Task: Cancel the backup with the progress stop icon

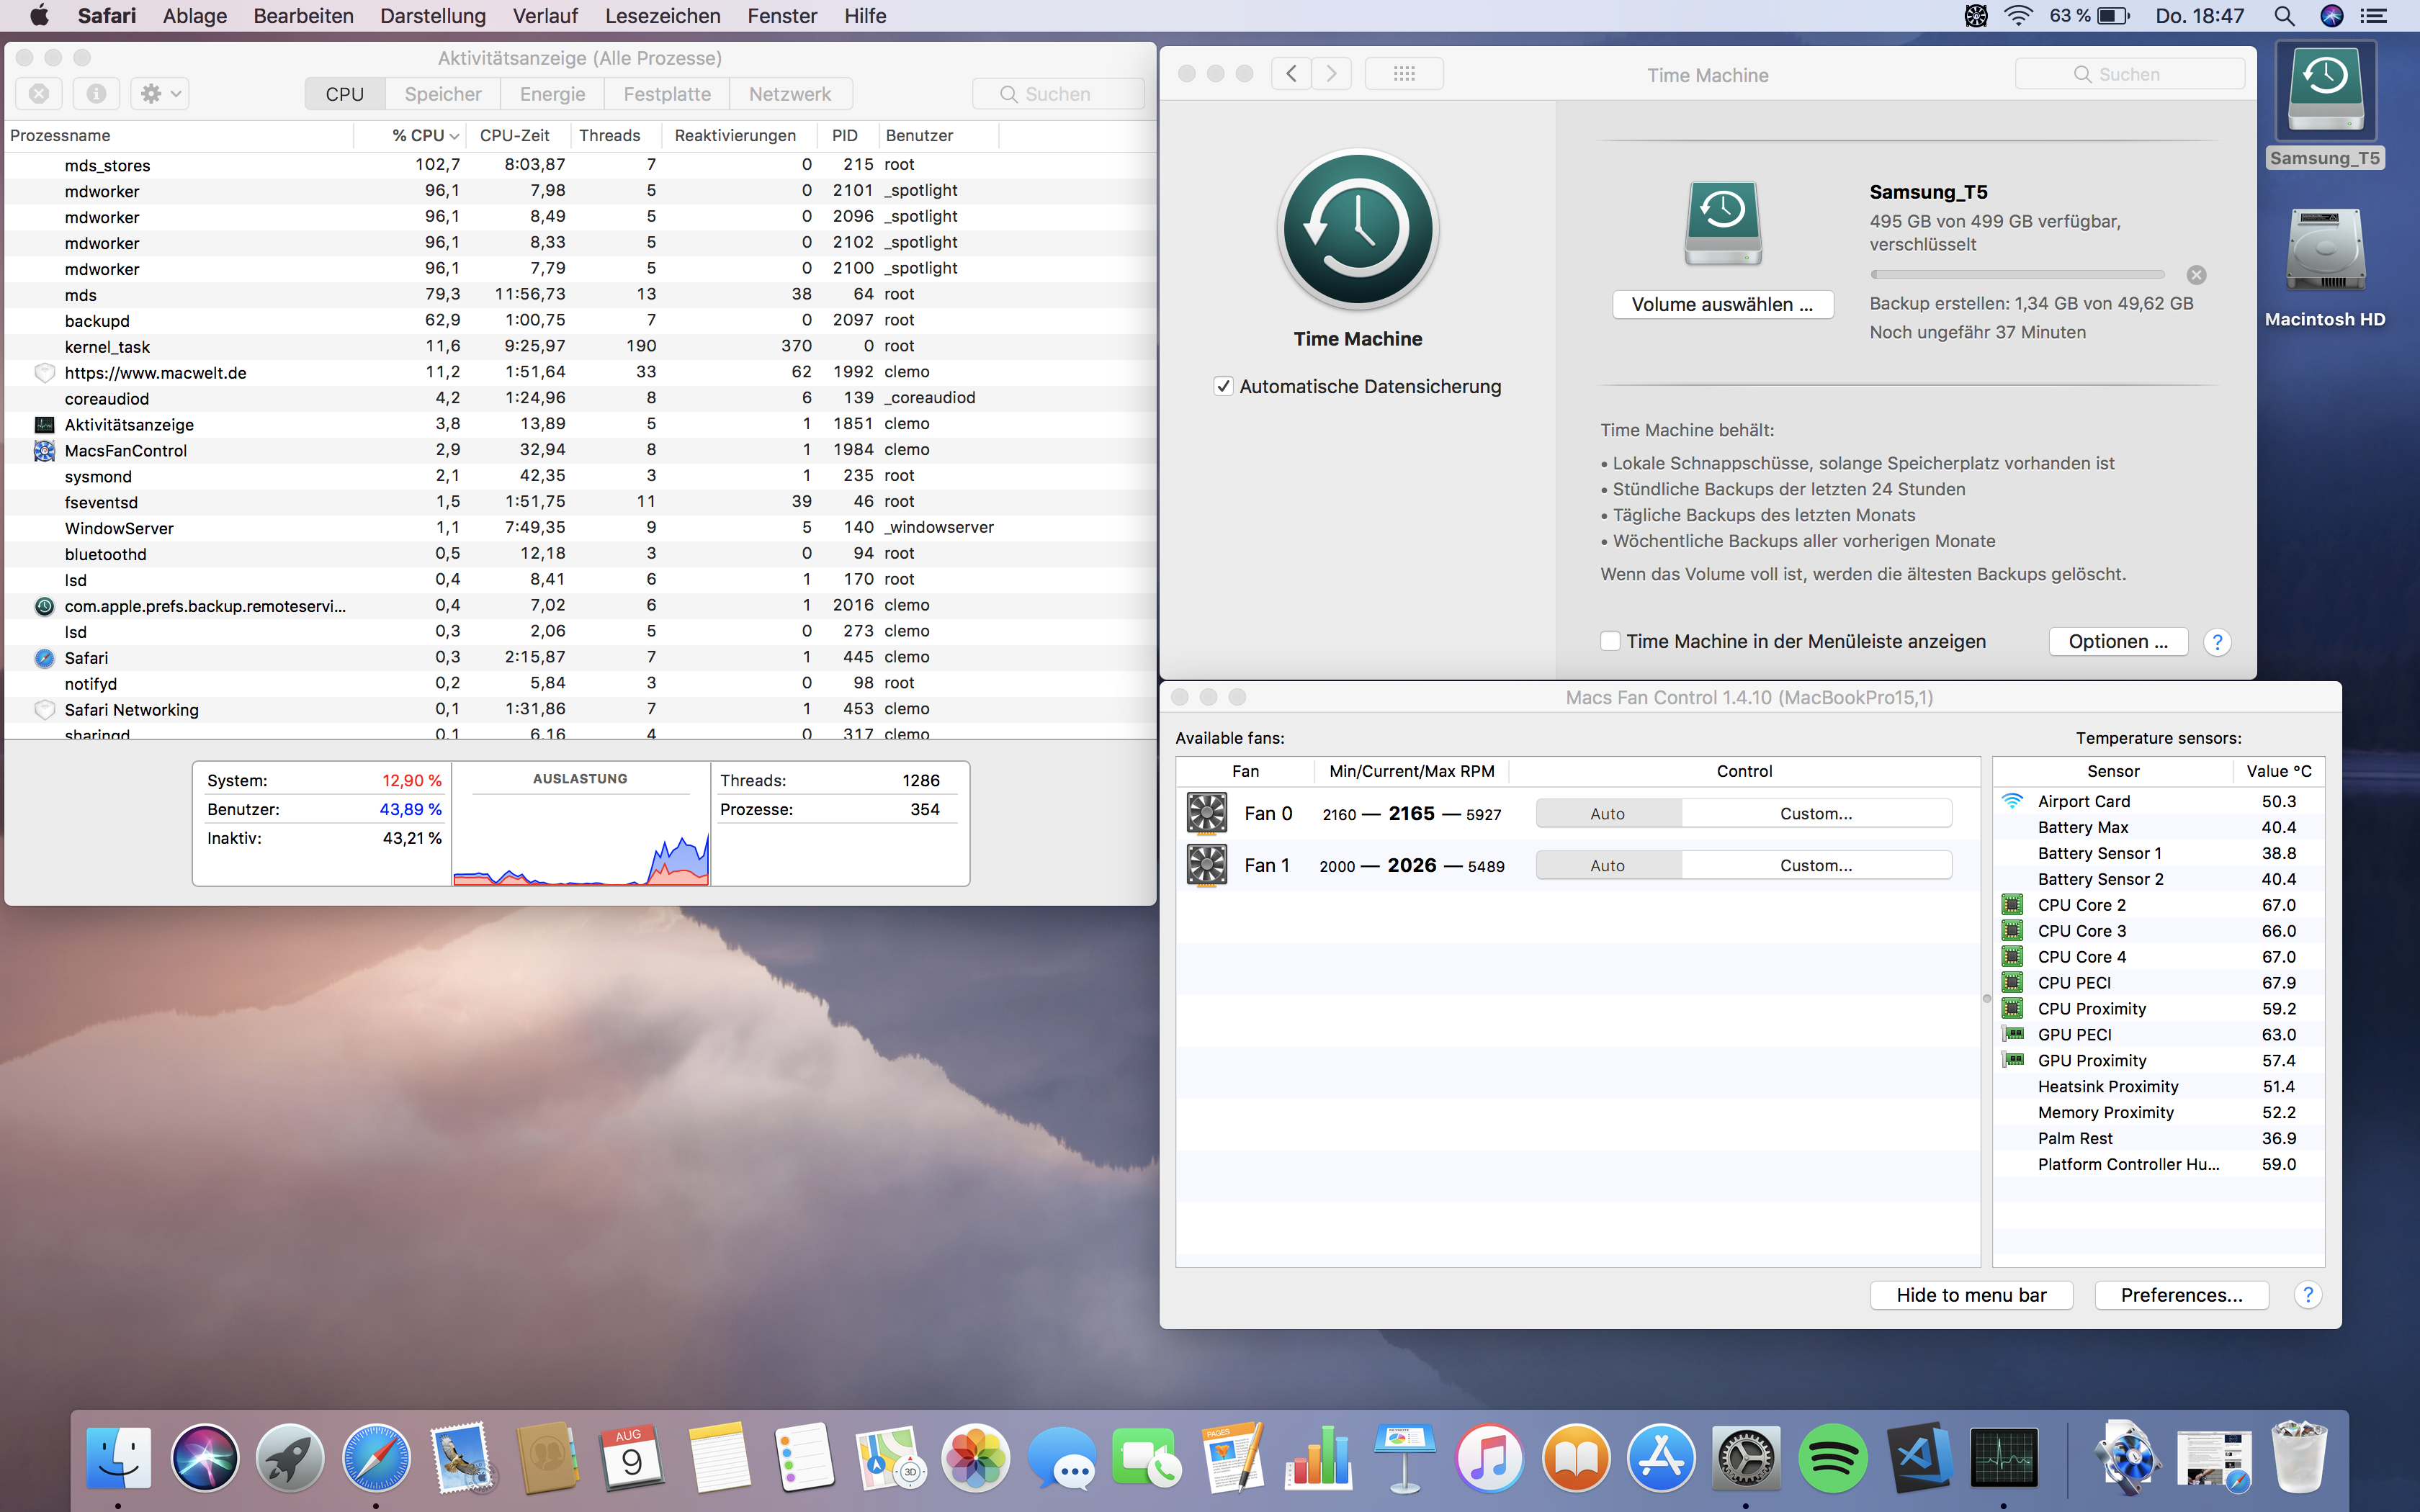Action: point(2196,275)
